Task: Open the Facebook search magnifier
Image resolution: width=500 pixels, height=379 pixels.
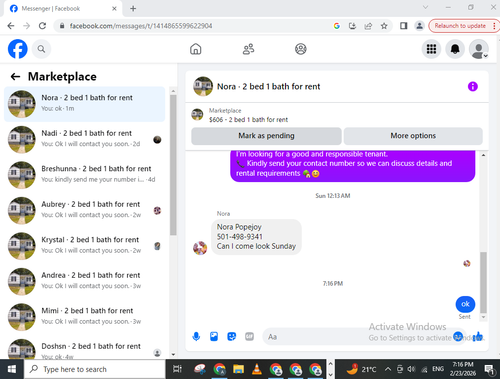Action: click(x=41, y=49)
